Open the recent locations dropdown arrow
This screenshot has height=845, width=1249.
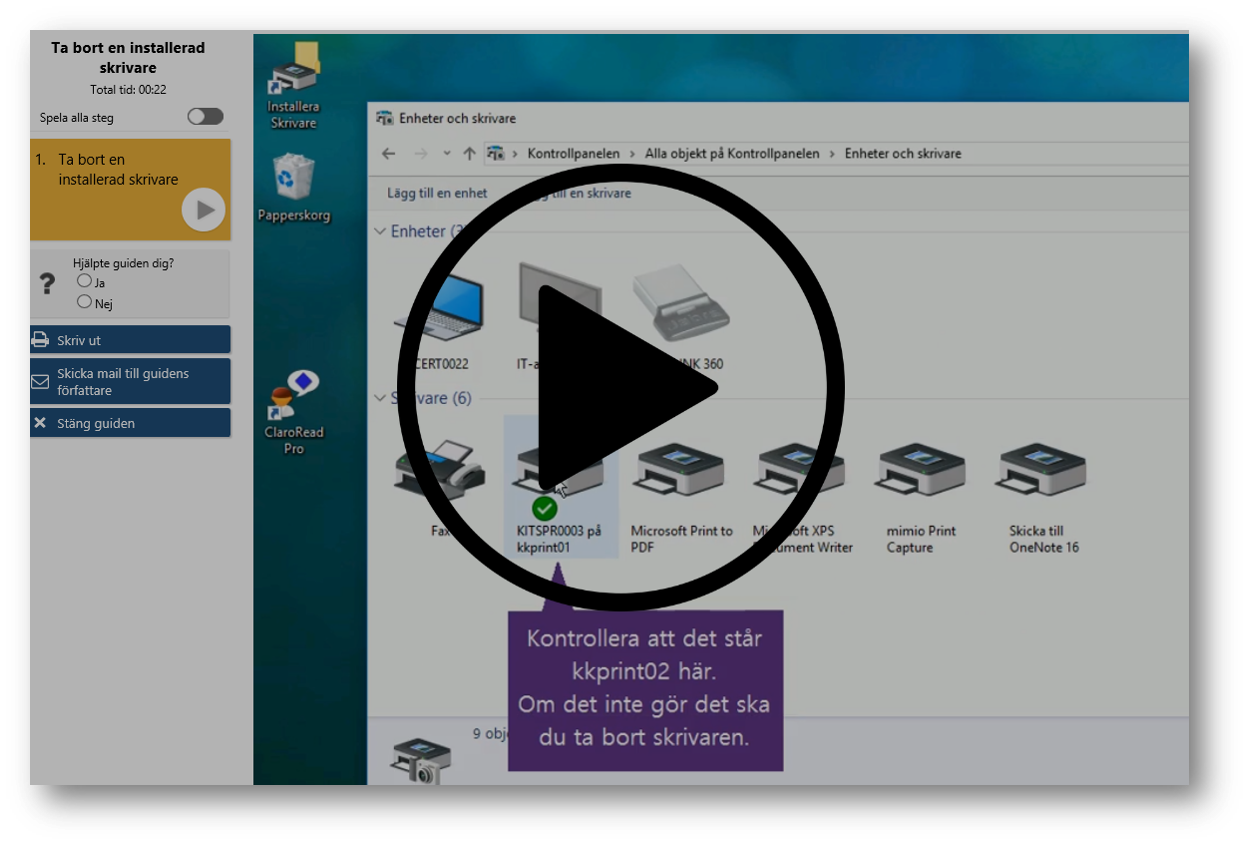[x=446, y=154]
